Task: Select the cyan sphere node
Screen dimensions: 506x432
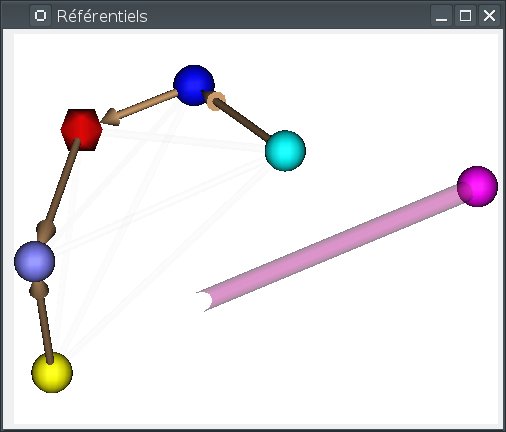Action: [x=285, y=151]
